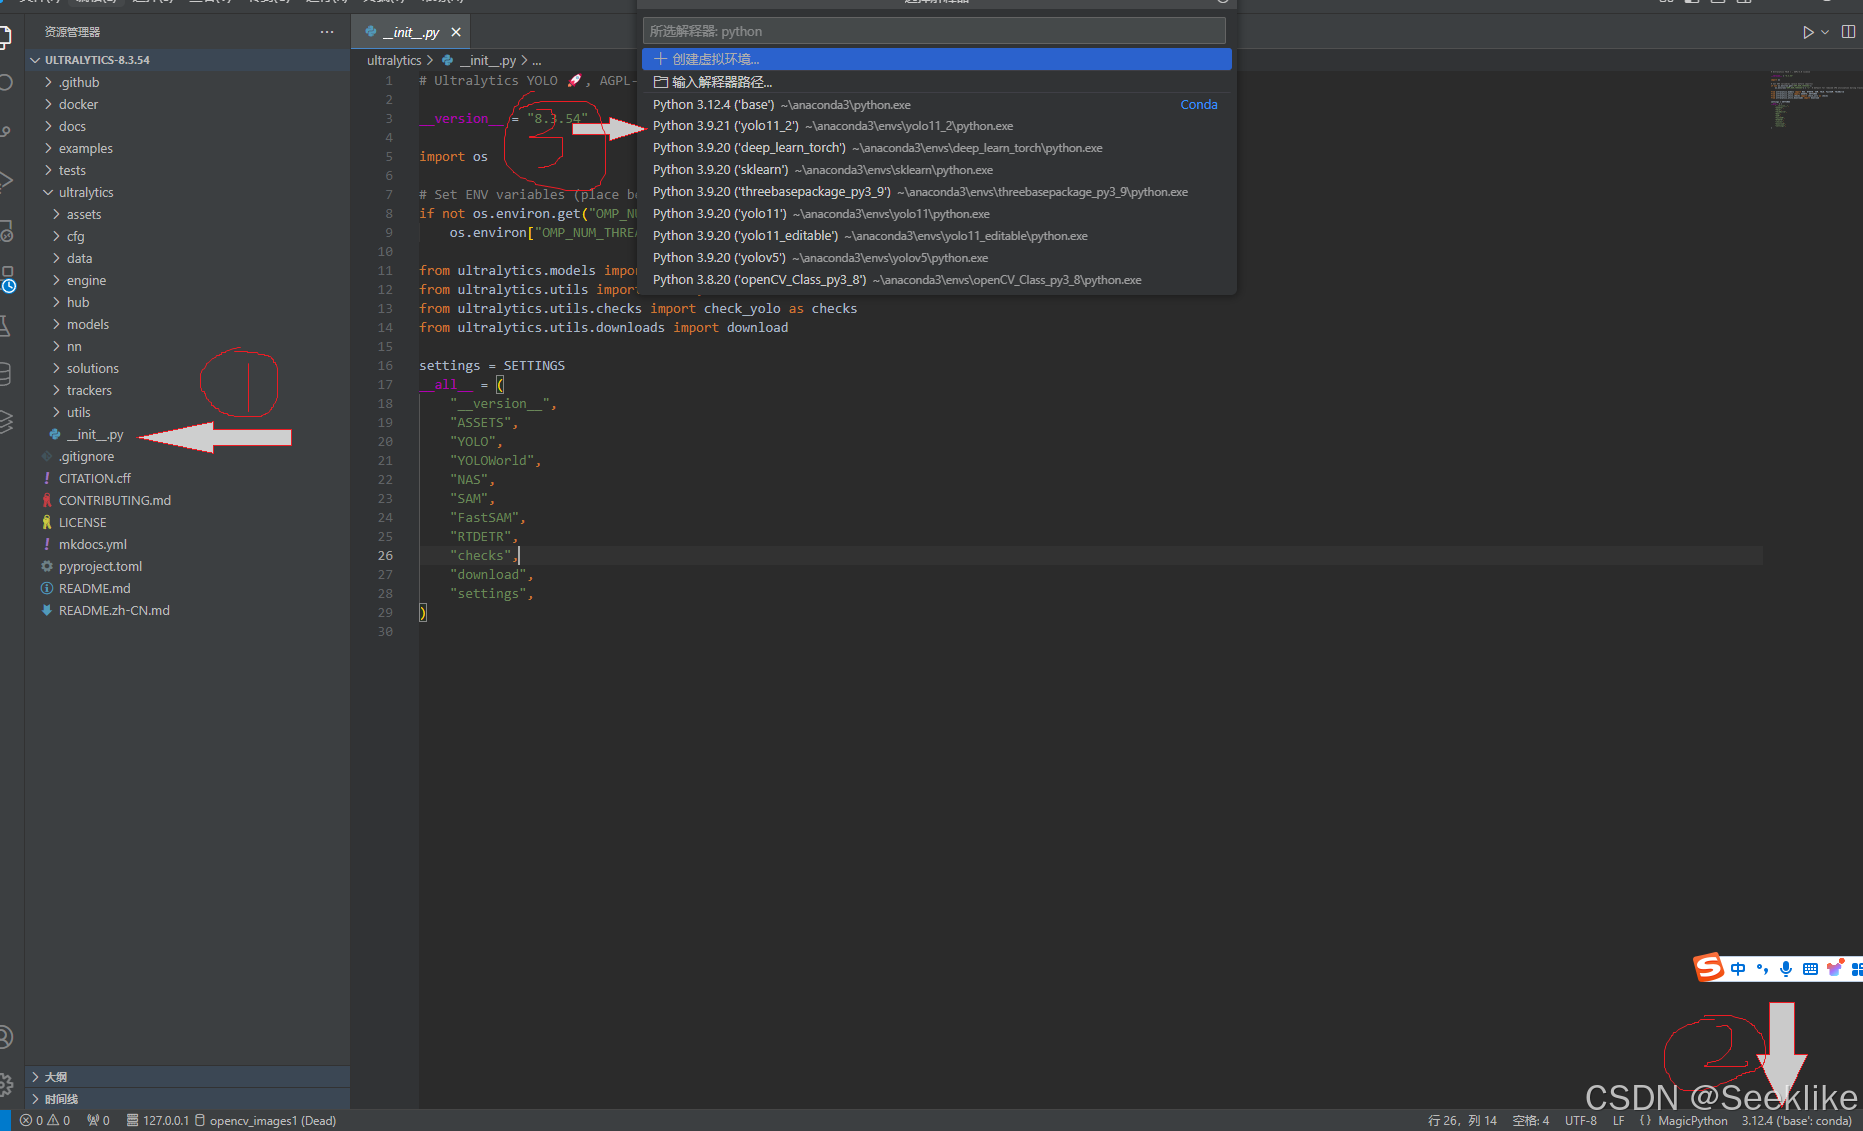The height and width of the screenshot is (1131, 1863).
Task: Open CITATION.cff file
Action: pos(188,478)
